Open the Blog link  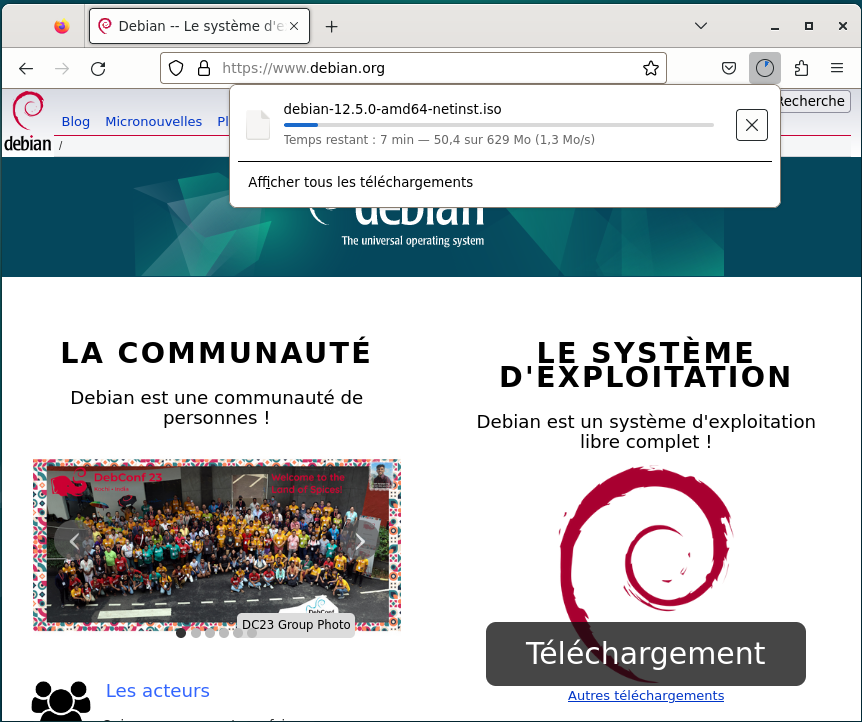(76, 122)
